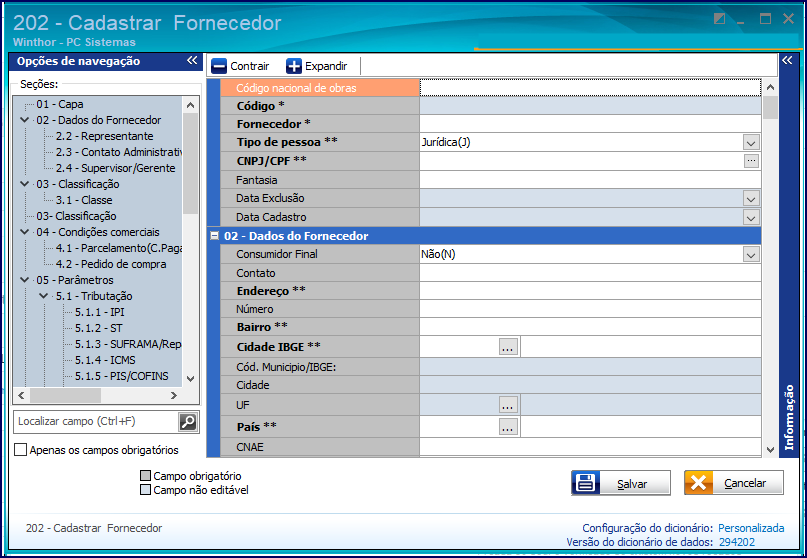This screenshot has height=558, width=807.
Task: Open Personalizada dictionary configuration link
Action: click(x=751, y=528)
